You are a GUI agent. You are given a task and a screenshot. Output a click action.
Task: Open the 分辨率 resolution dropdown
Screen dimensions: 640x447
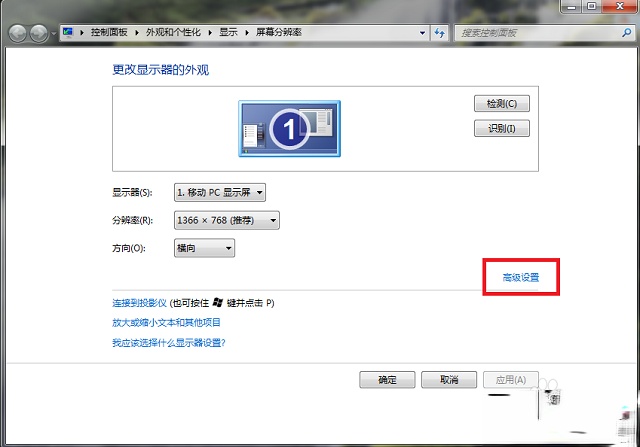[x=227, y=220]
